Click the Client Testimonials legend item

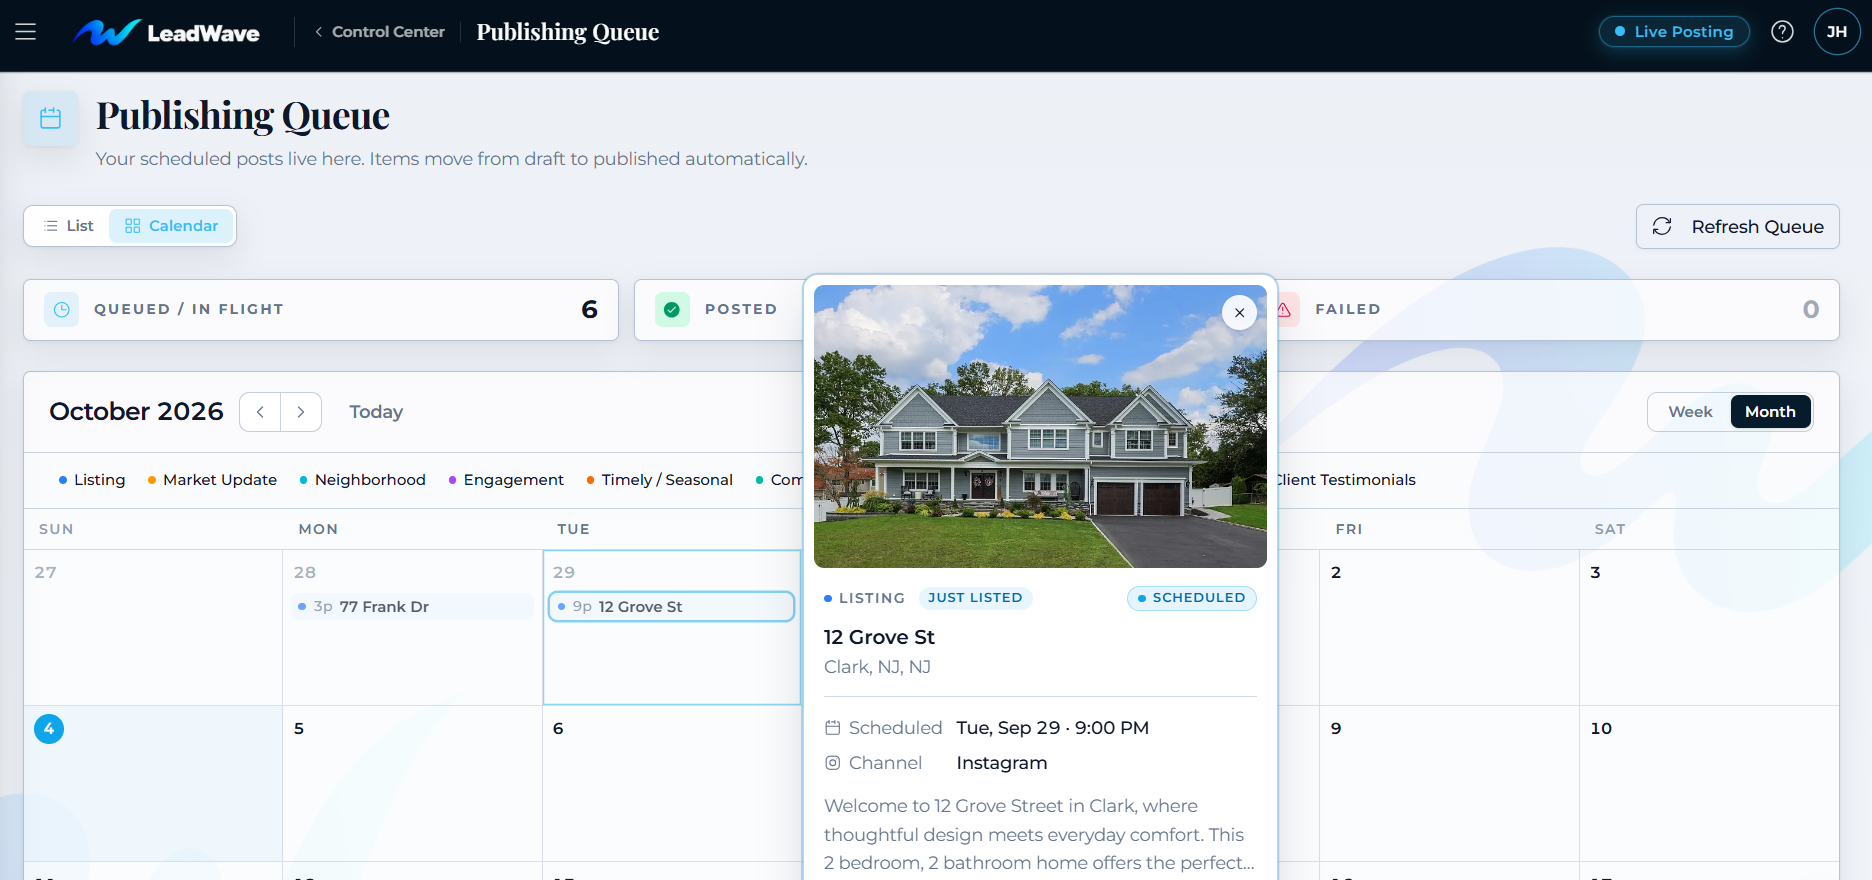(1346, 480)
